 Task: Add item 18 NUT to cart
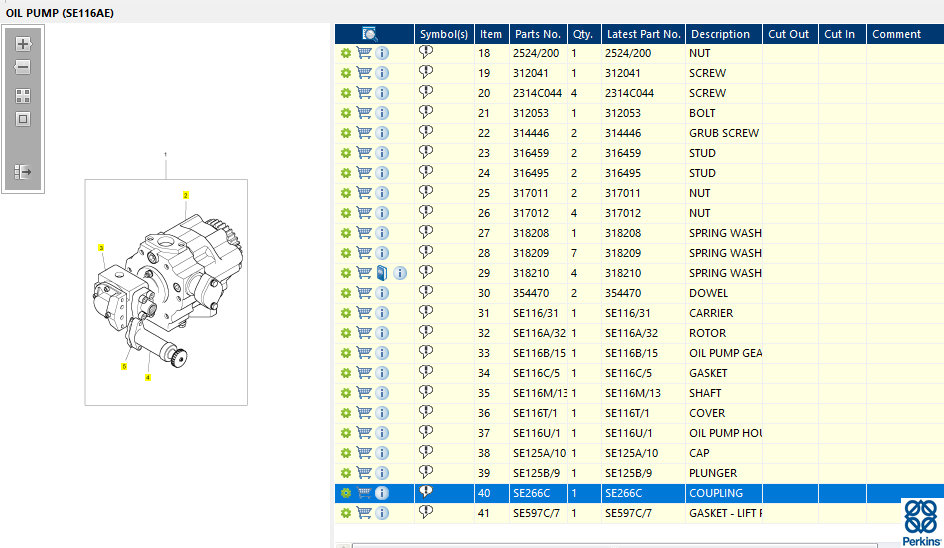364,53
